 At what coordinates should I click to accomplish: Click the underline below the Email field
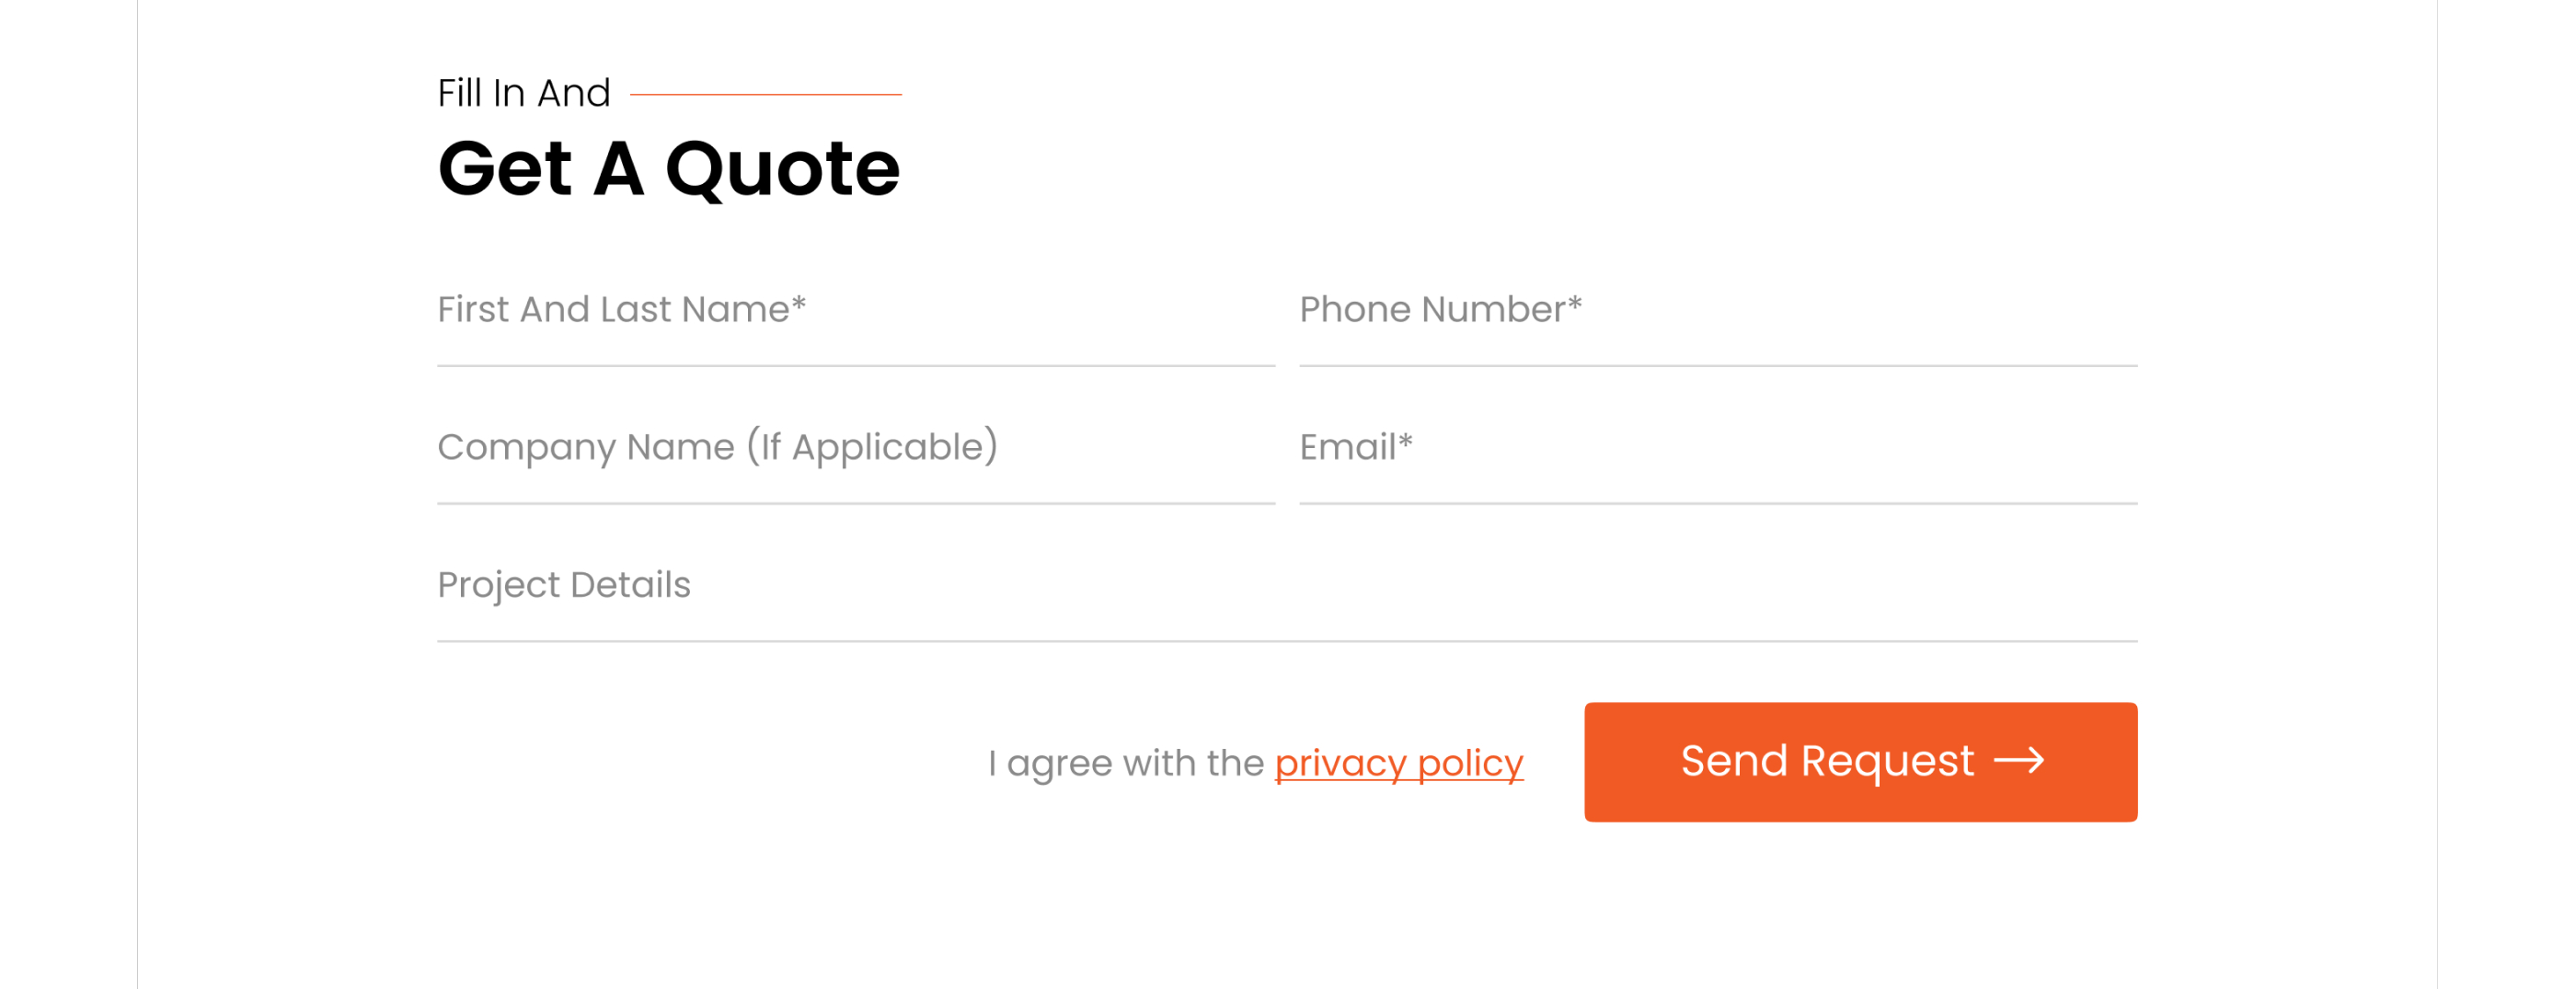1717,503
